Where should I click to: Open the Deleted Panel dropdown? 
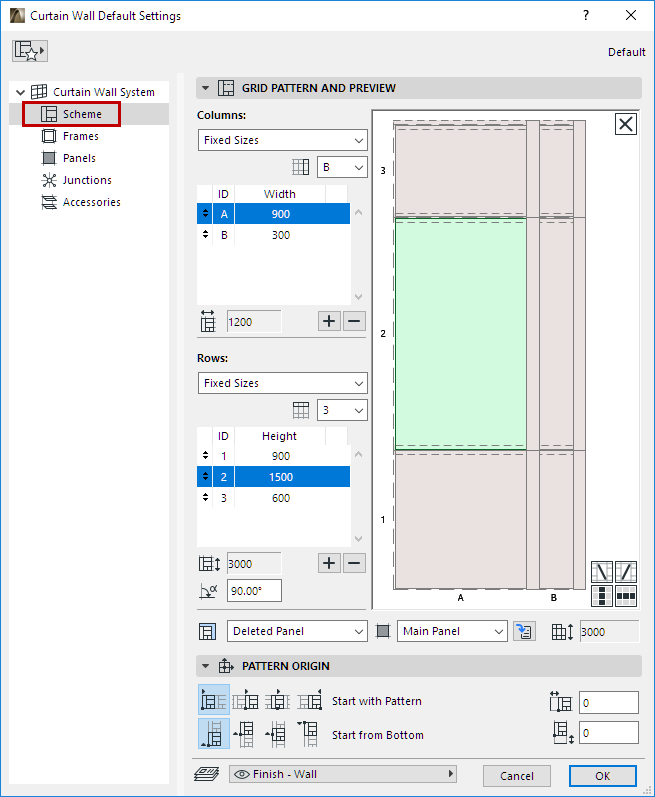(x=297, y=631)
